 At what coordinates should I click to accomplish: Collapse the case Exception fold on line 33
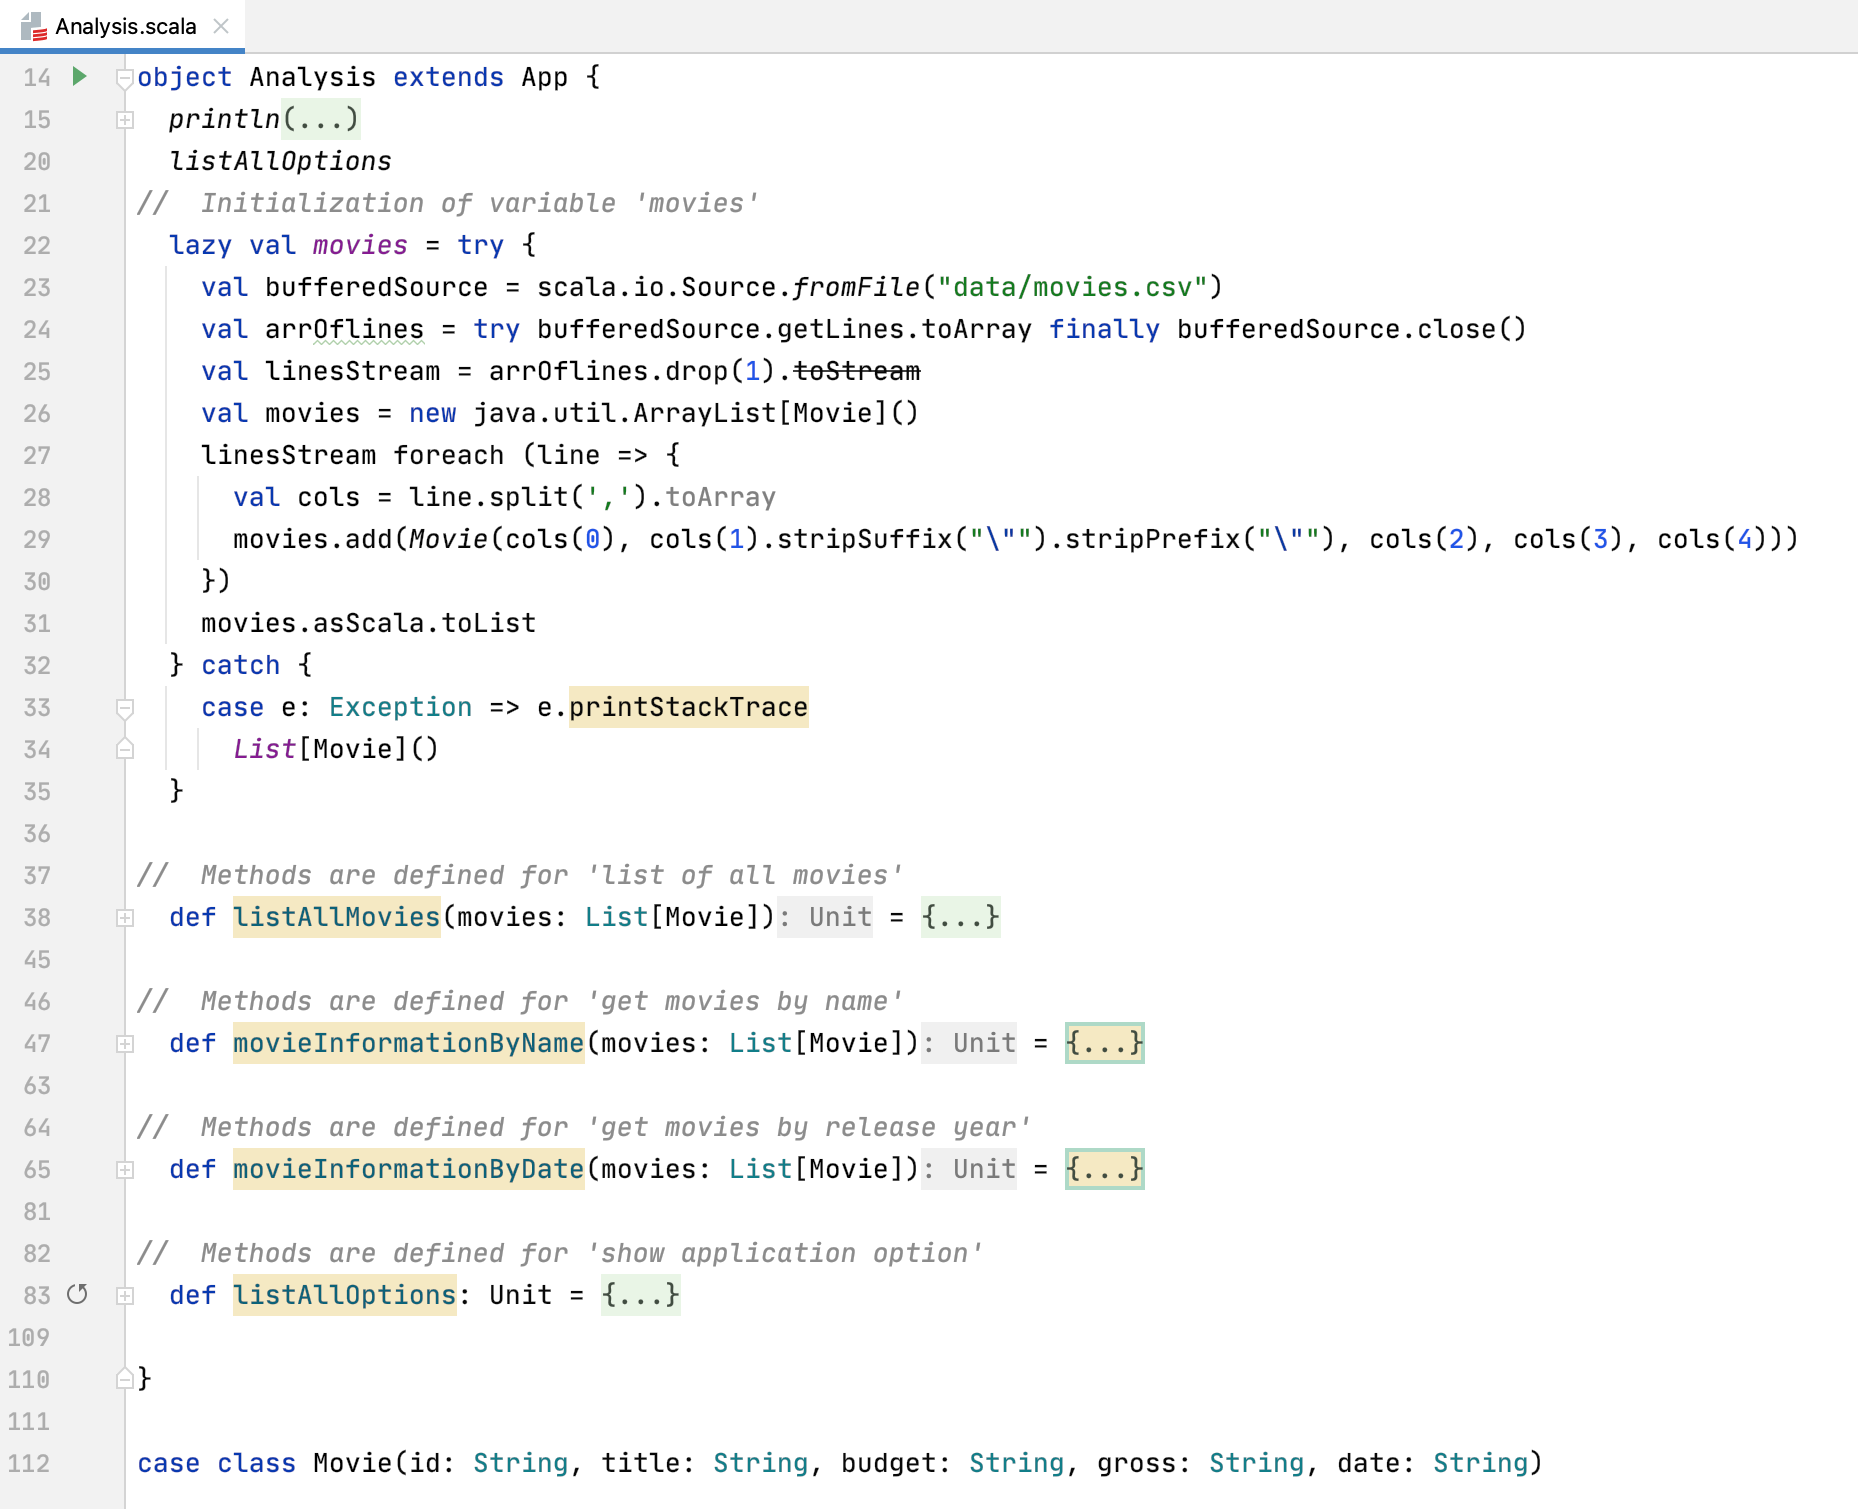pyautogui.click(x=125, y=708)
